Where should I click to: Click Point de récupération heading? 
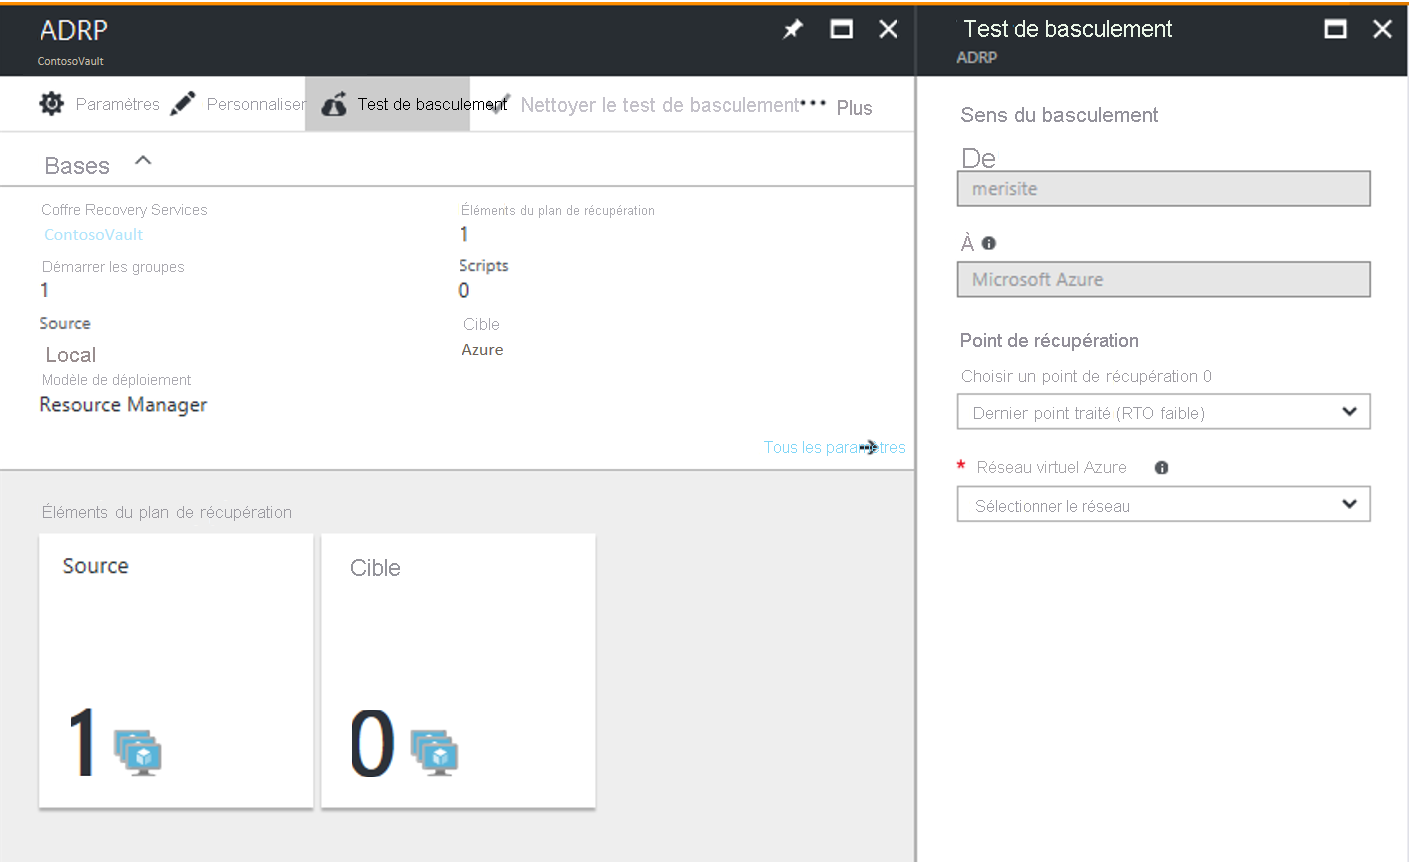pos(1049,341)
